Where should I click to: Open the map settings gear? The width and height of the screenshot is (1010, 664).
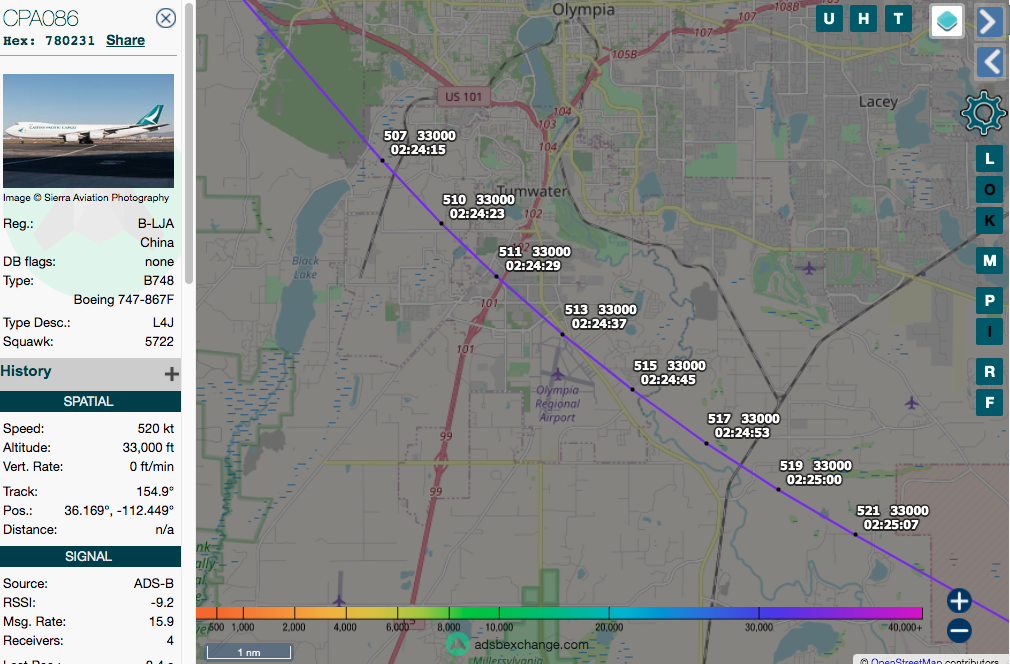coord(983,113)
